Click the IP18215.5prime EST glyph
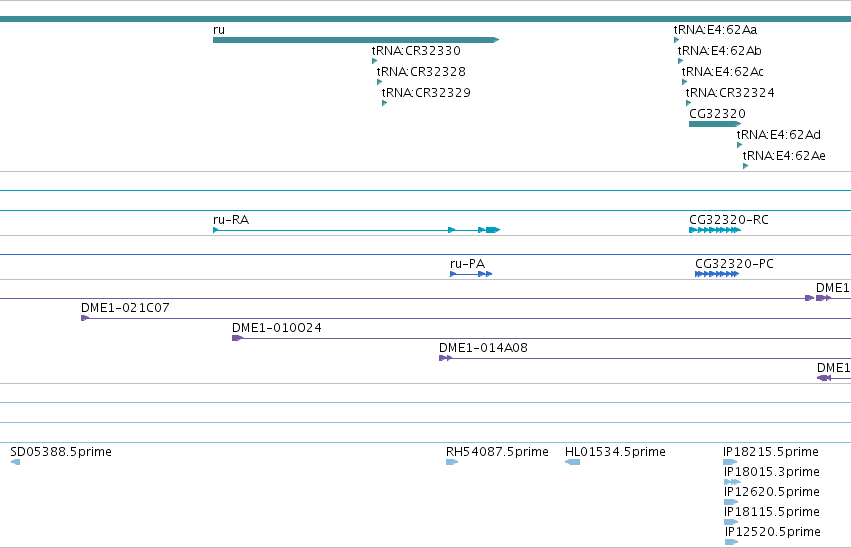The width and height of the screenshot is (851, 548). [x=730, y=462]
